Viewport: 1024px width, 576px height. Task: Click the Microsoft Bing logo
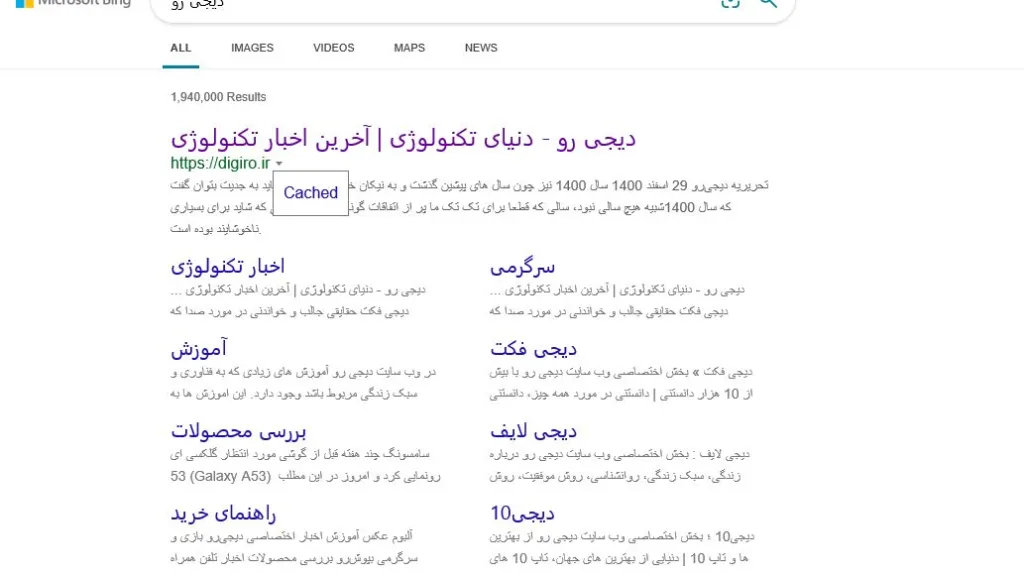tap(73, 3)
